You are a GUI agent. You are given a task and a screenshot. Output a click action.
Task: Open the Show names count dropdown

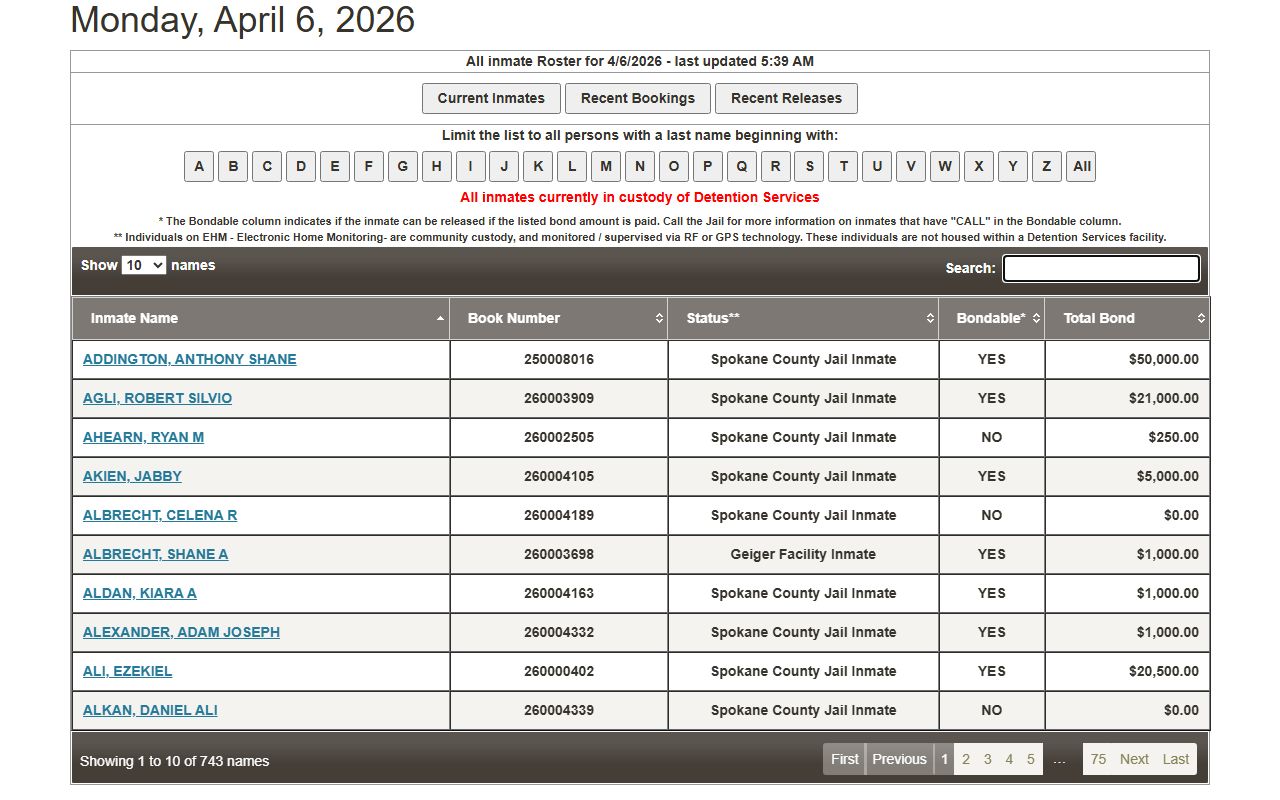pos(143,265)
